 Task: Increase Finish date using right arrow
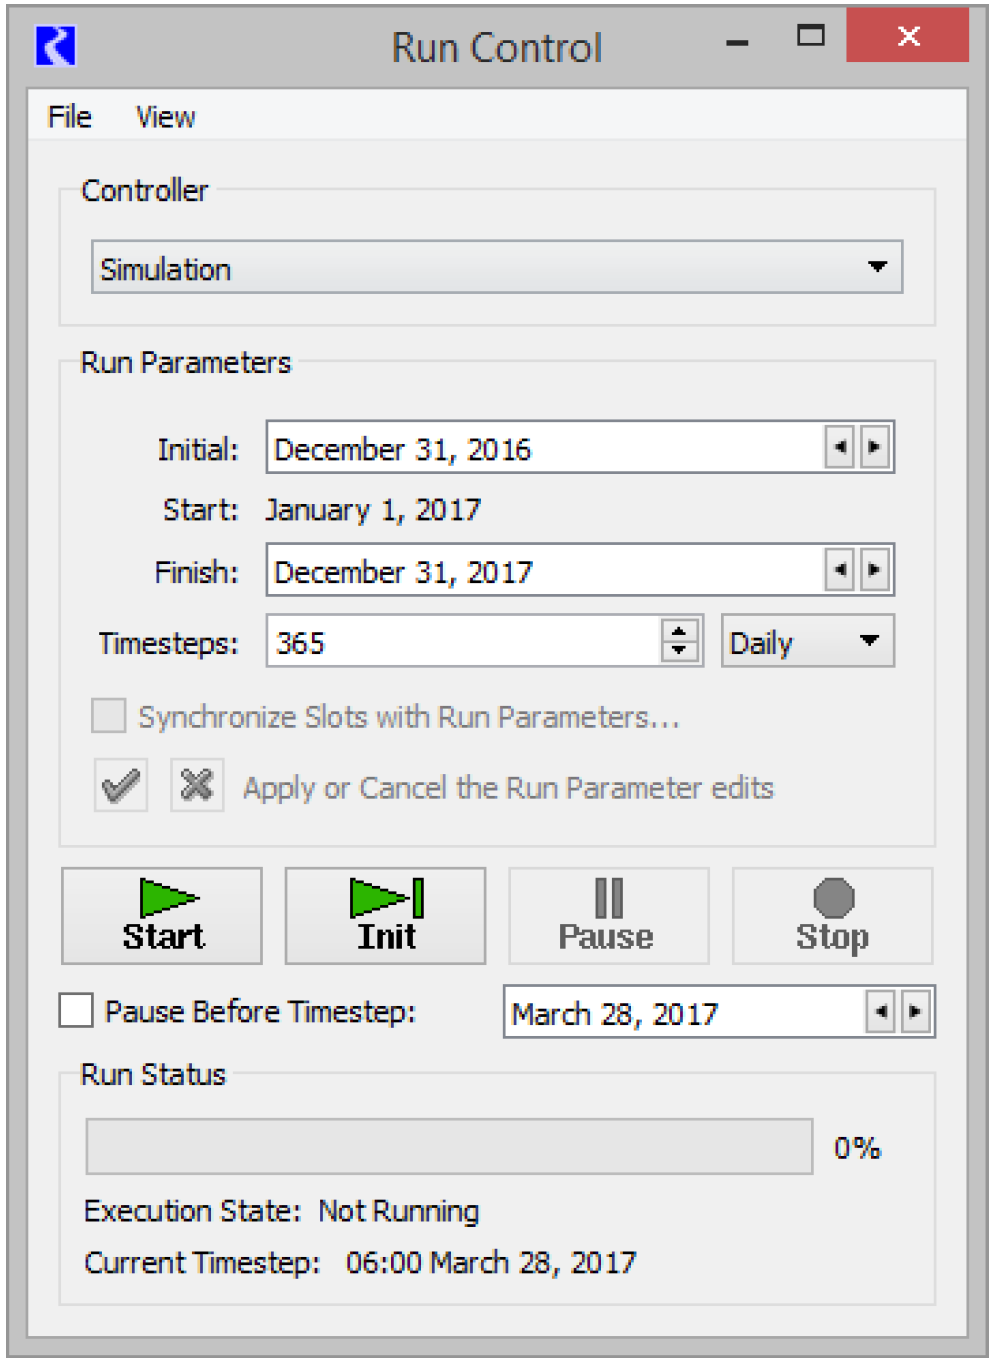pyautogui.click(x=875, y=570)
